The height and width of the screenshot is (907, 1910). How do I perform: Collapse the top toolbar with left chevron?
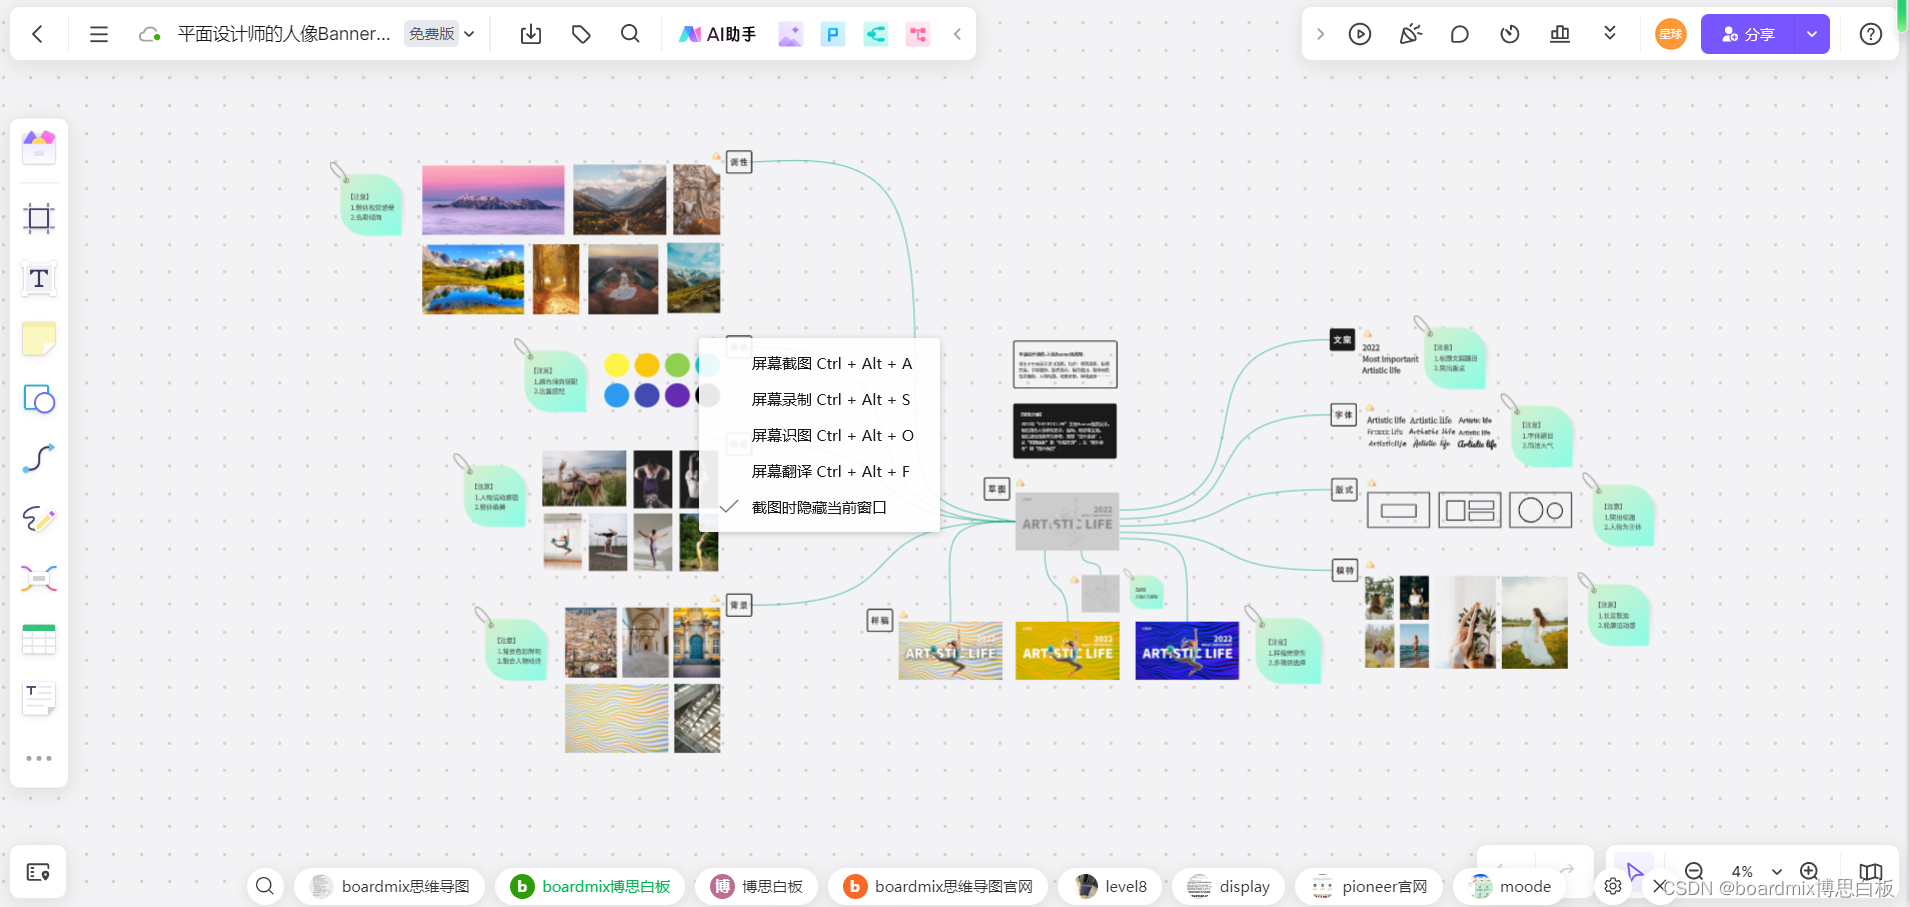point(957,34)
